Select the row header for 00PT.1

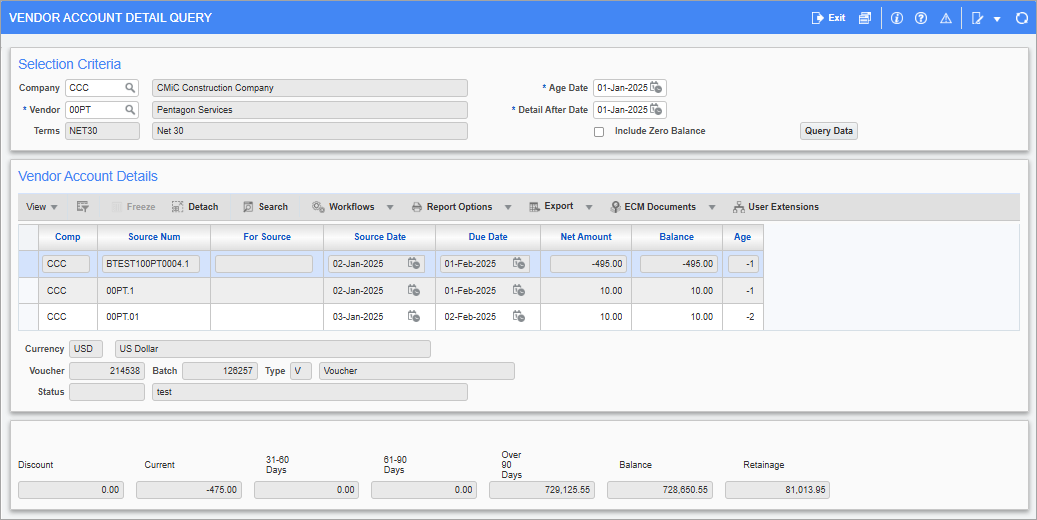(28, 290)
